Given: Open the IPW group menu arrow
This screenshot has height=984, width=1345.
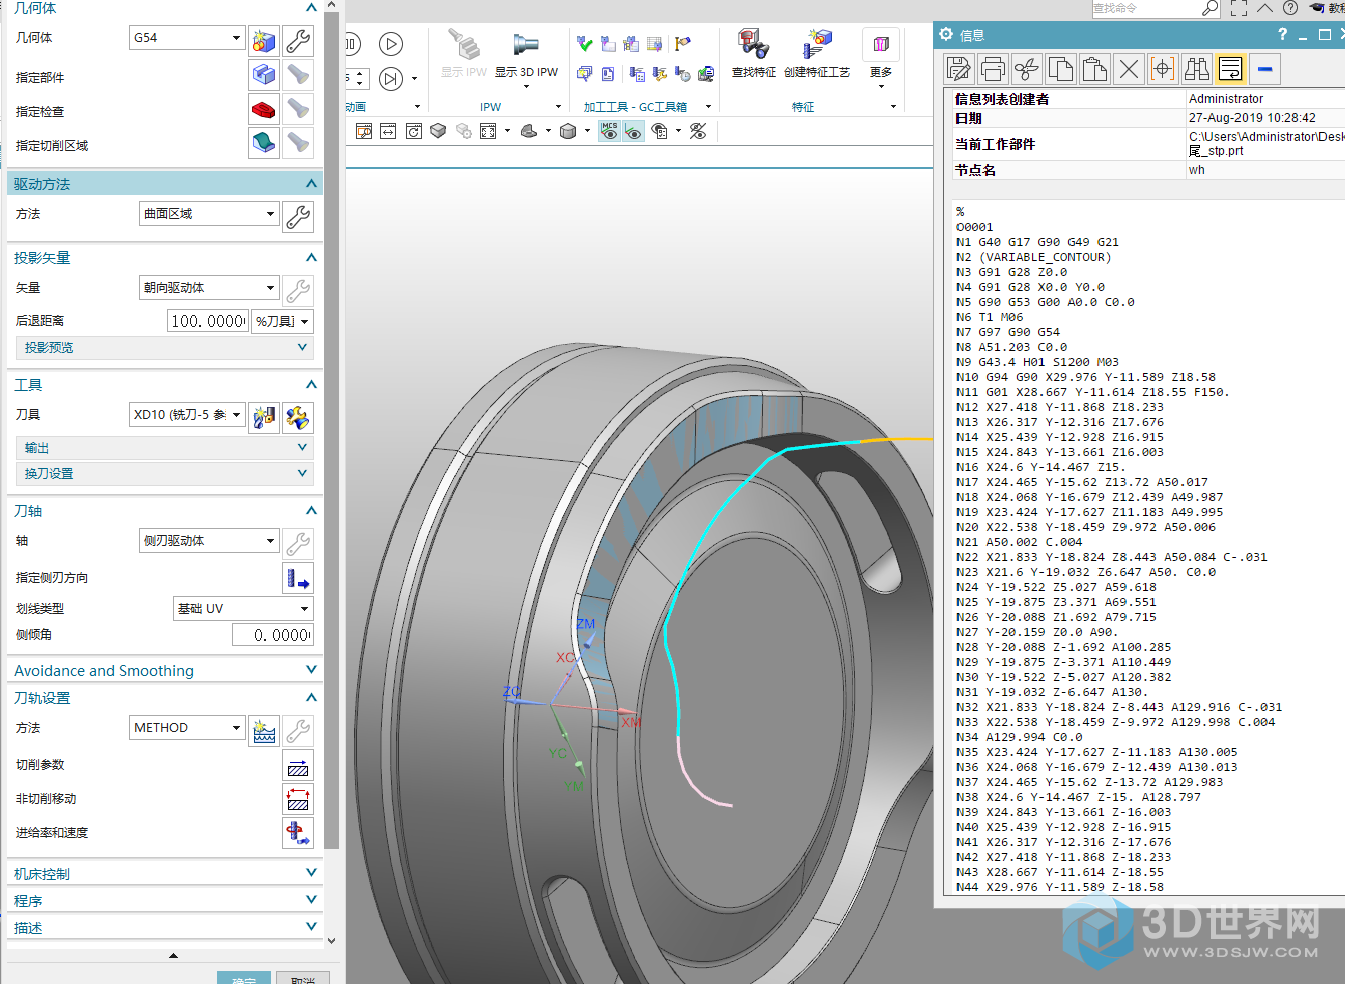Looking at the screenshot, I should click(558, 107).
